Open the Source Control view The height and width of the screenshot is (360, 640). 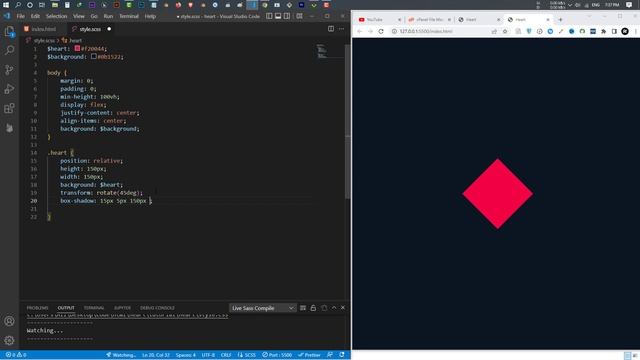click(x=9, y=70)
